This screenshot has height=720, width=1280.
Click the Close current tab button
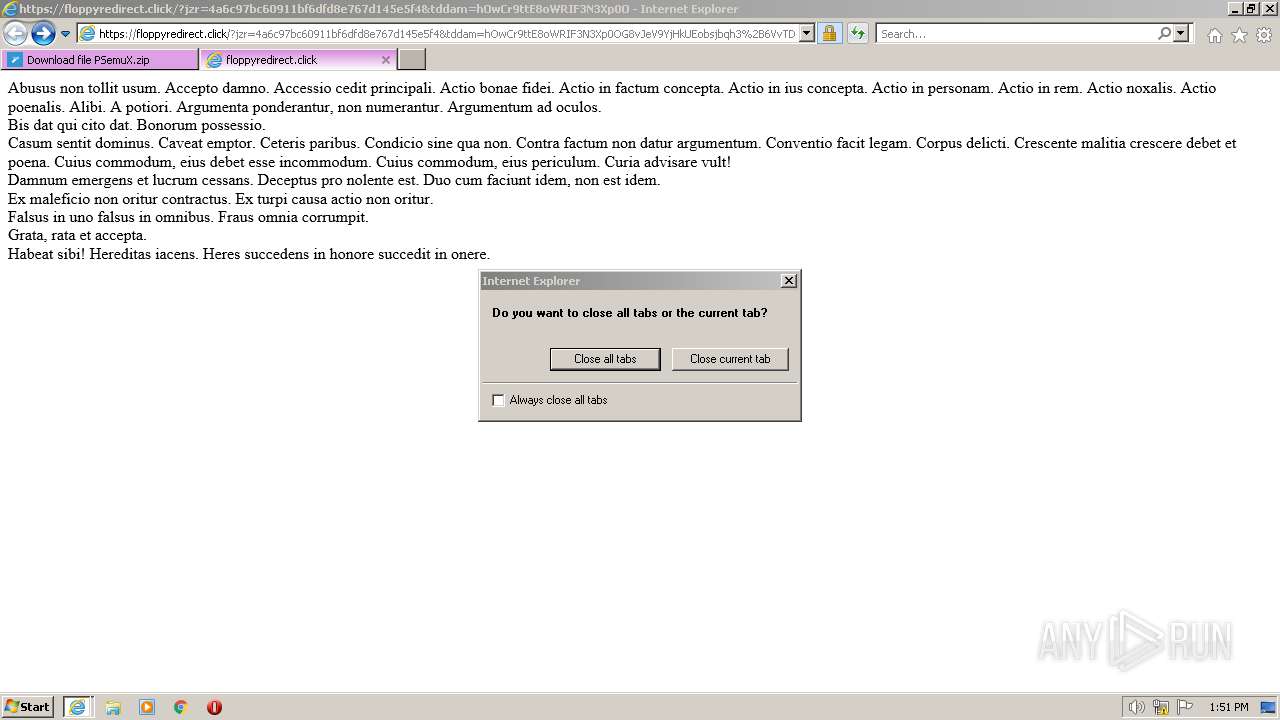(730, 359)
